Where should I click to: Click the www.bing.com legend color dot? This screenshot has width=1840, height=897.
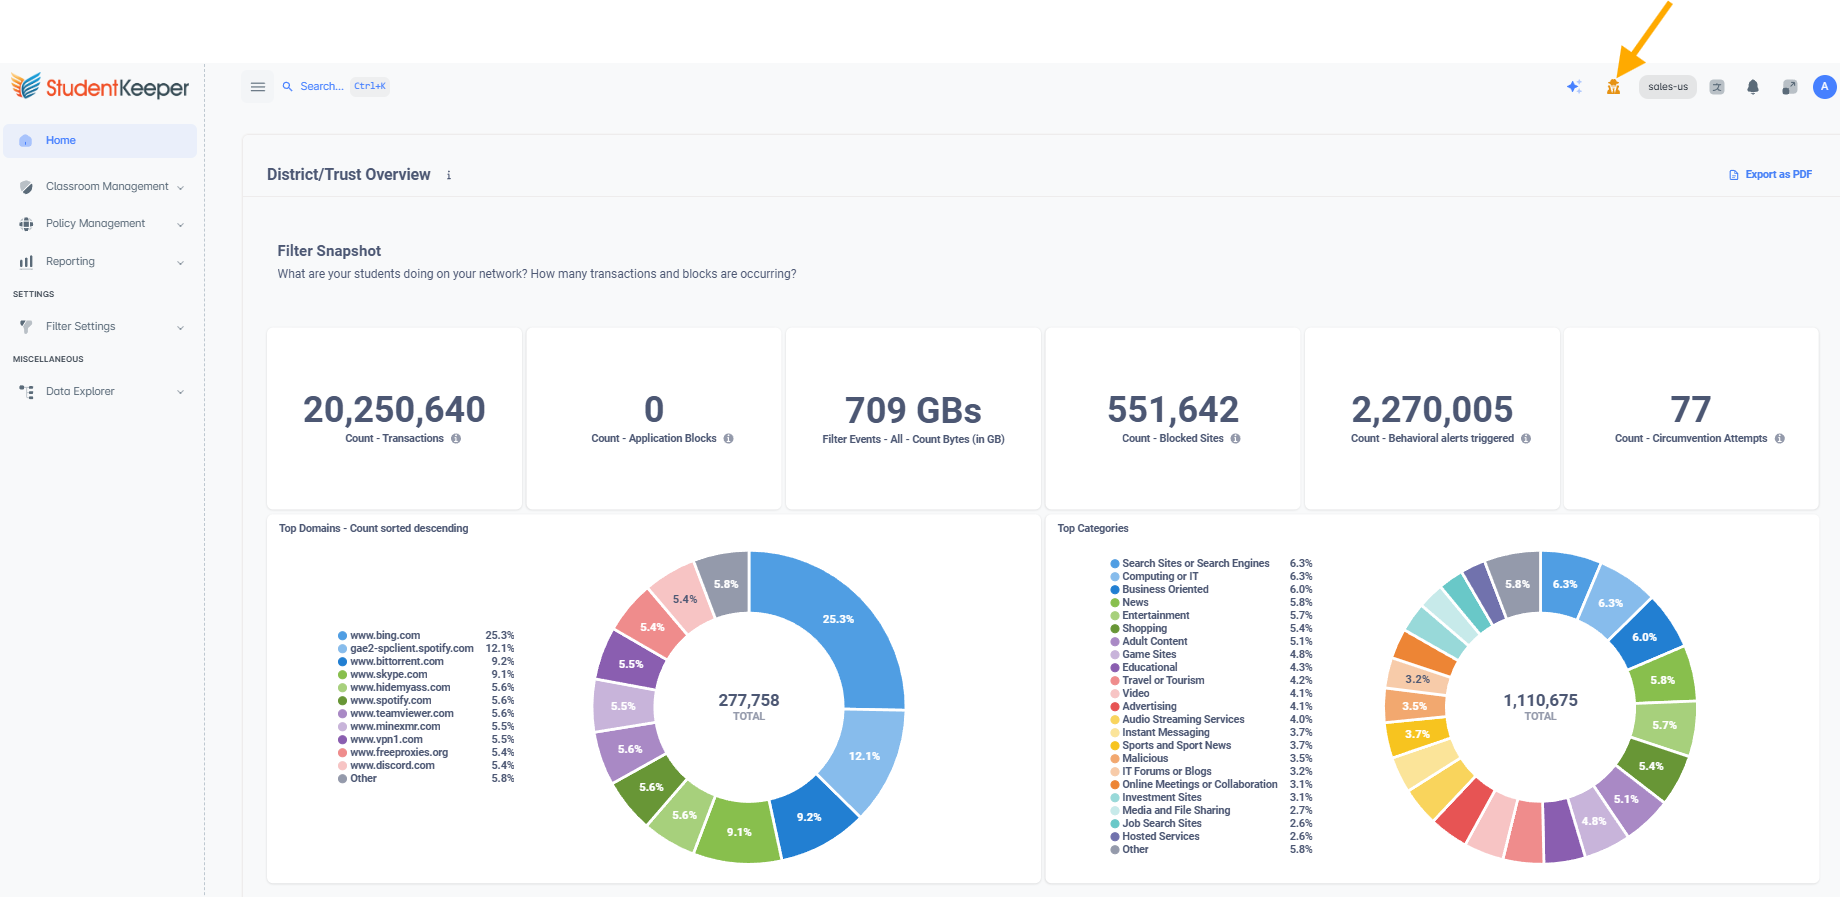pyautogui.click(x=342, y=636)
